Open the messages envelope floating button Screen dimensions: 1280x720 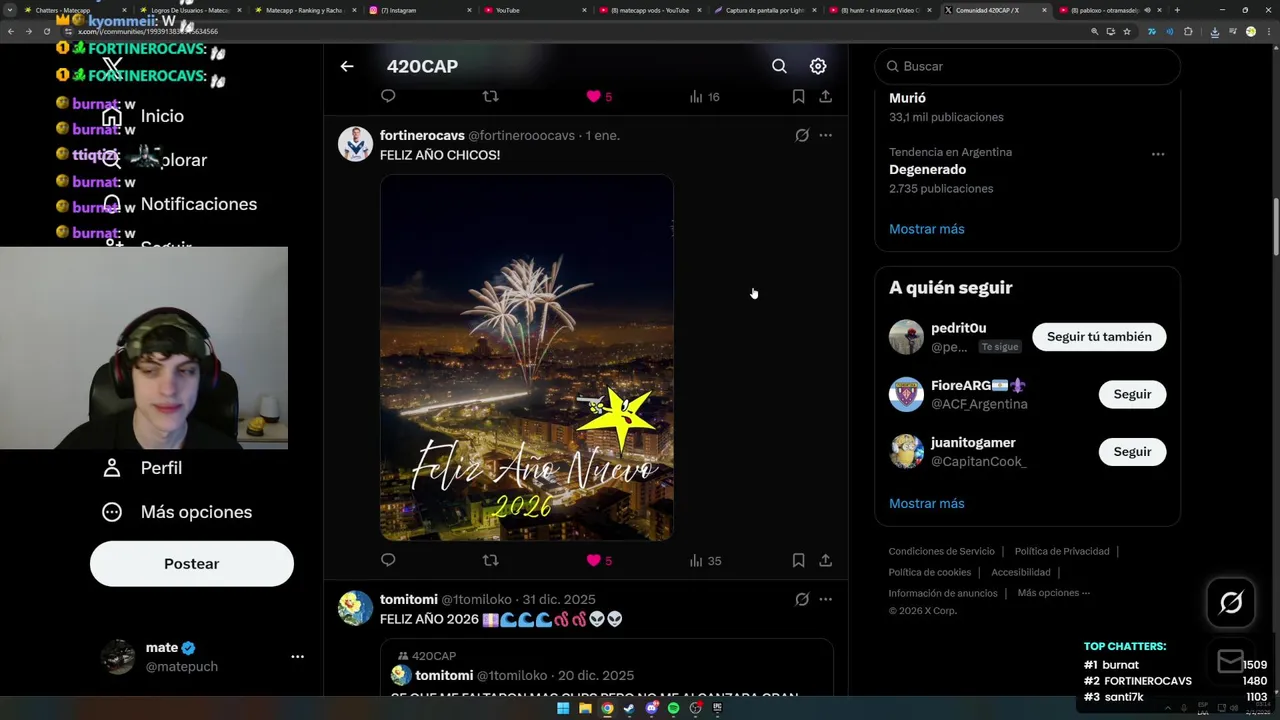[x=1231, y=662]
